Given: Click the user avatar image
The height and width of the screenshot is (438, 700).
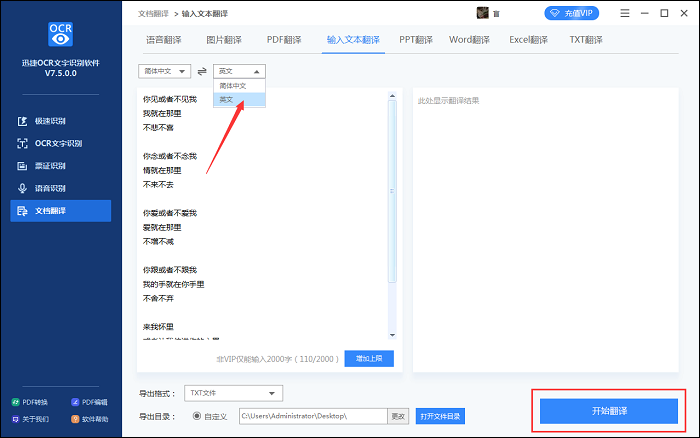Looking at the screenshot, I should pos(483,13).
